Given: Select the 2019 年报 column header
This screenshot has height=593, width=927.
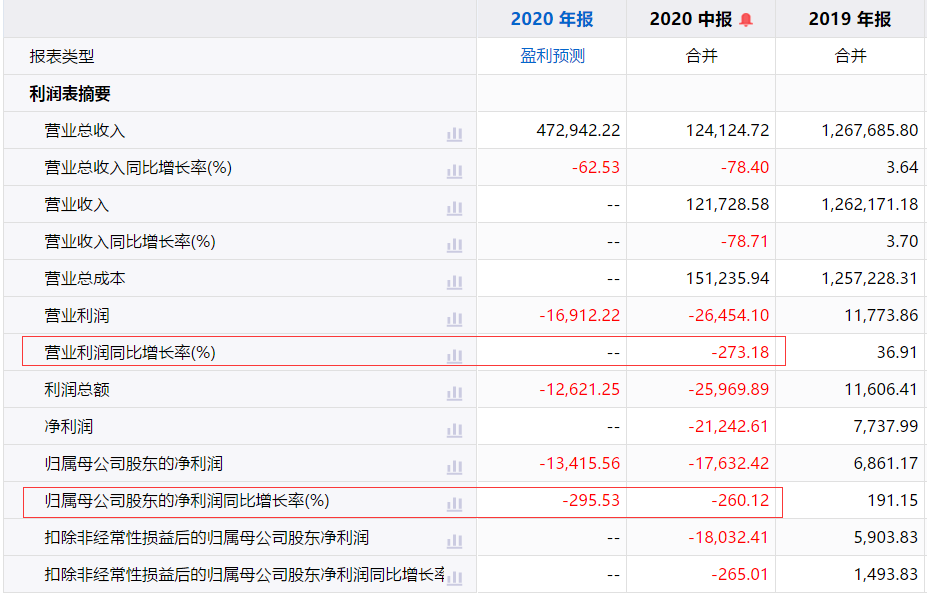Looking at the screenshot, I should point(850,19).
